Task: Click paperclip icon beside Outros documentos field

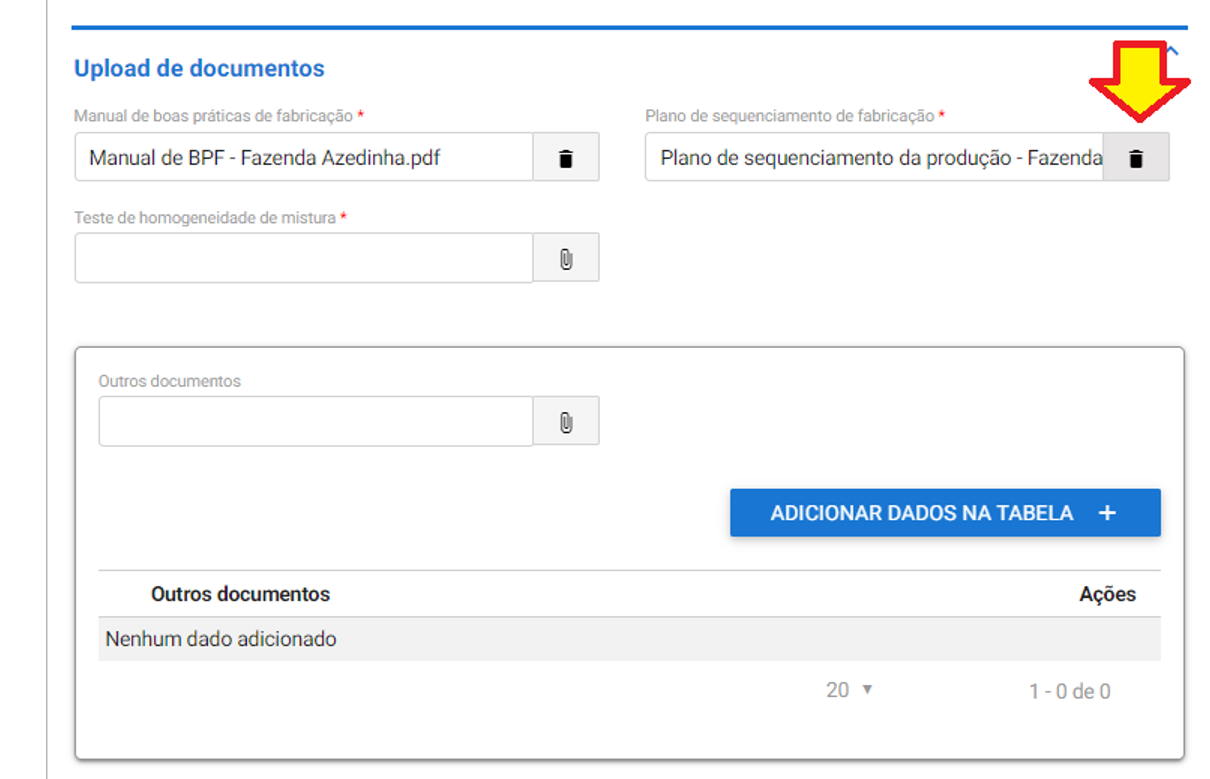Action: [566, 422]
